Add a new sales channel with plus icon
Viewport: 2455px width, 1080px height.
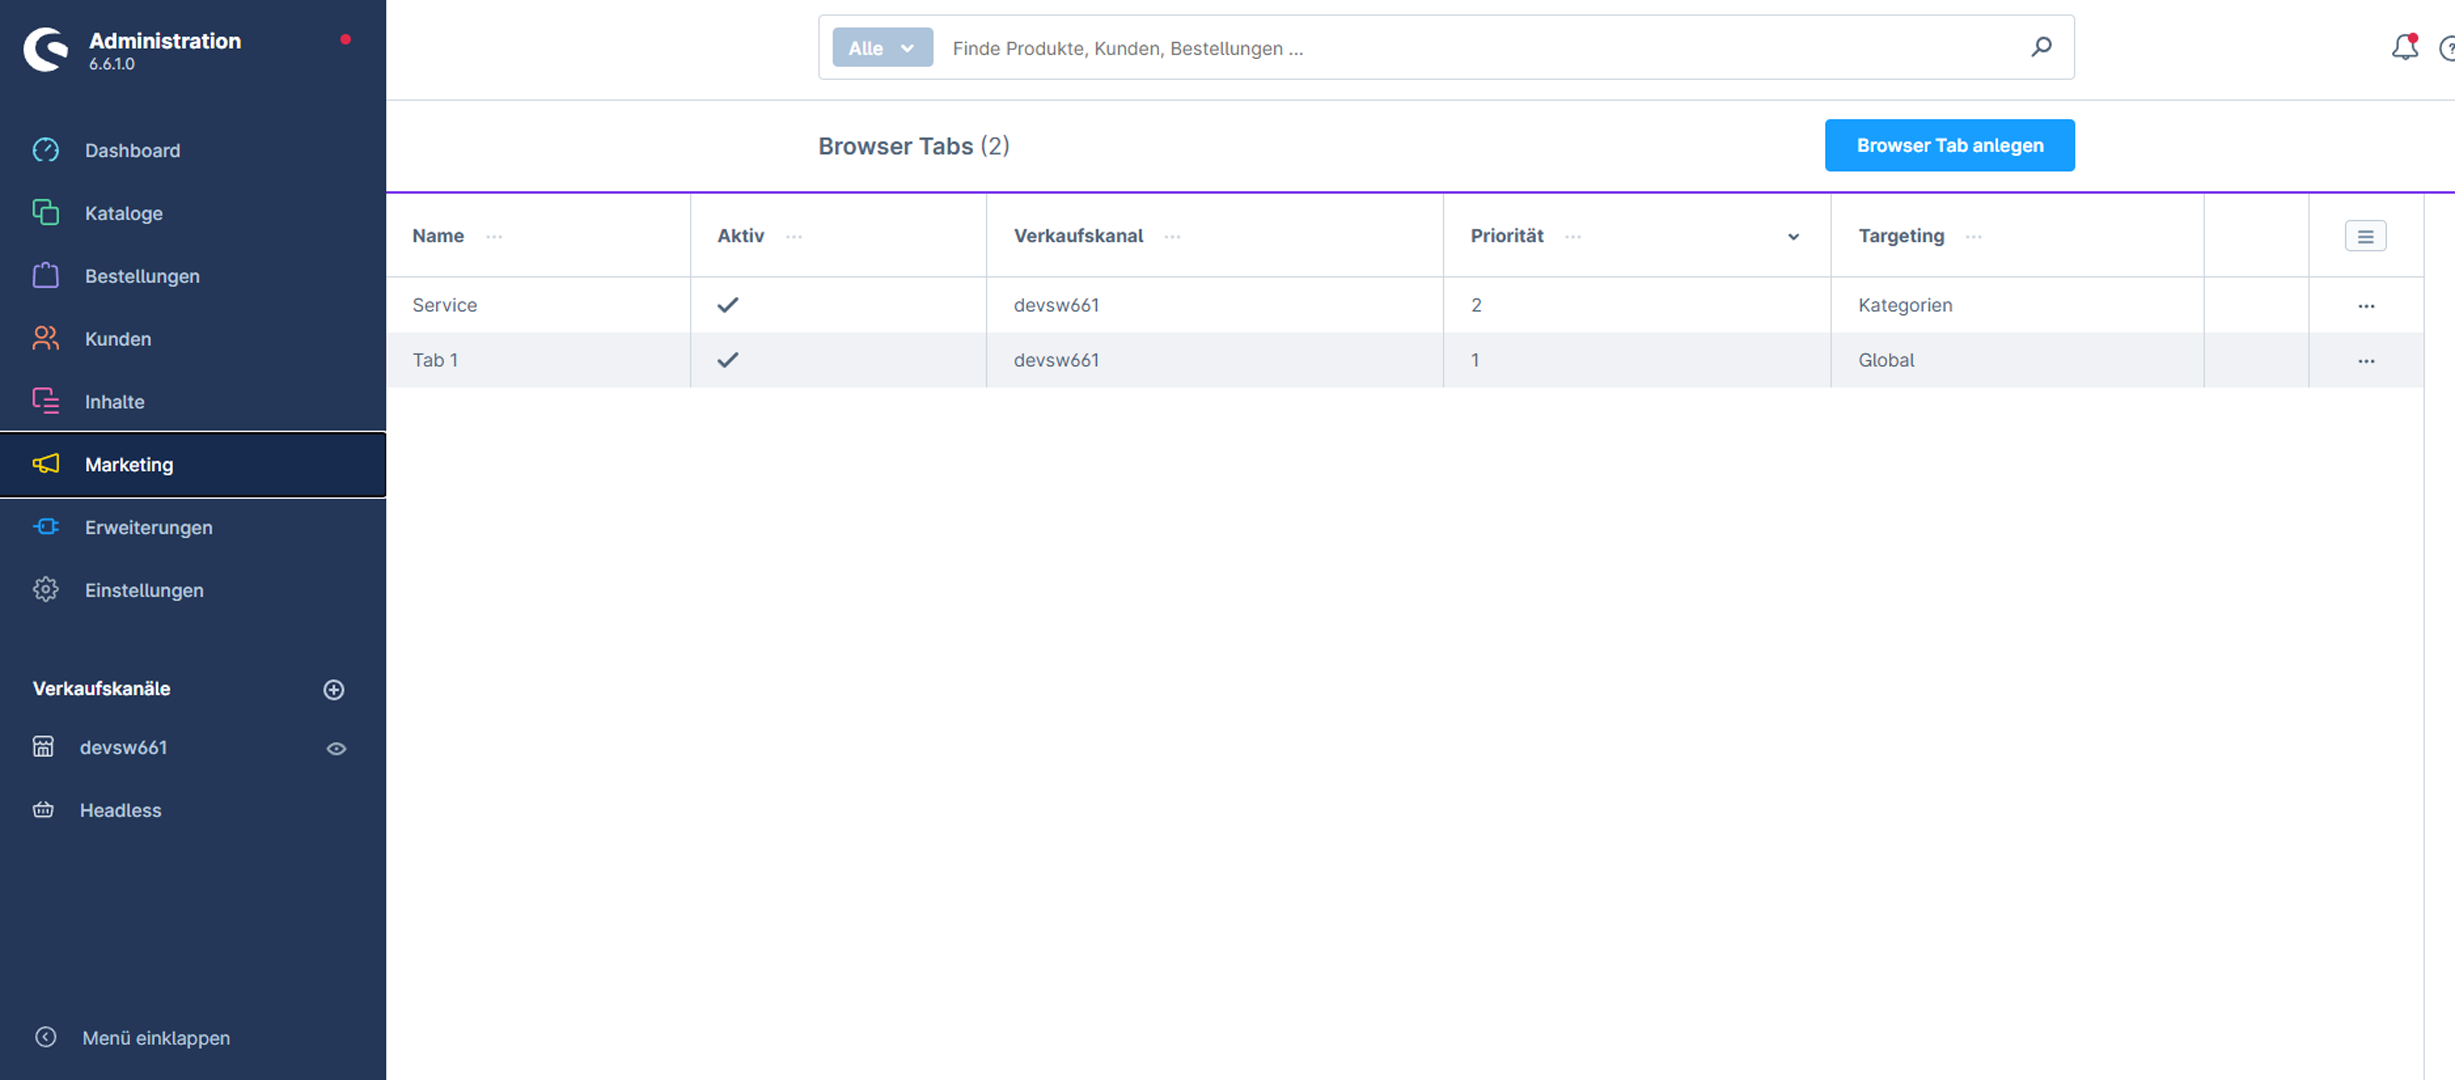(x=334, y=689)
